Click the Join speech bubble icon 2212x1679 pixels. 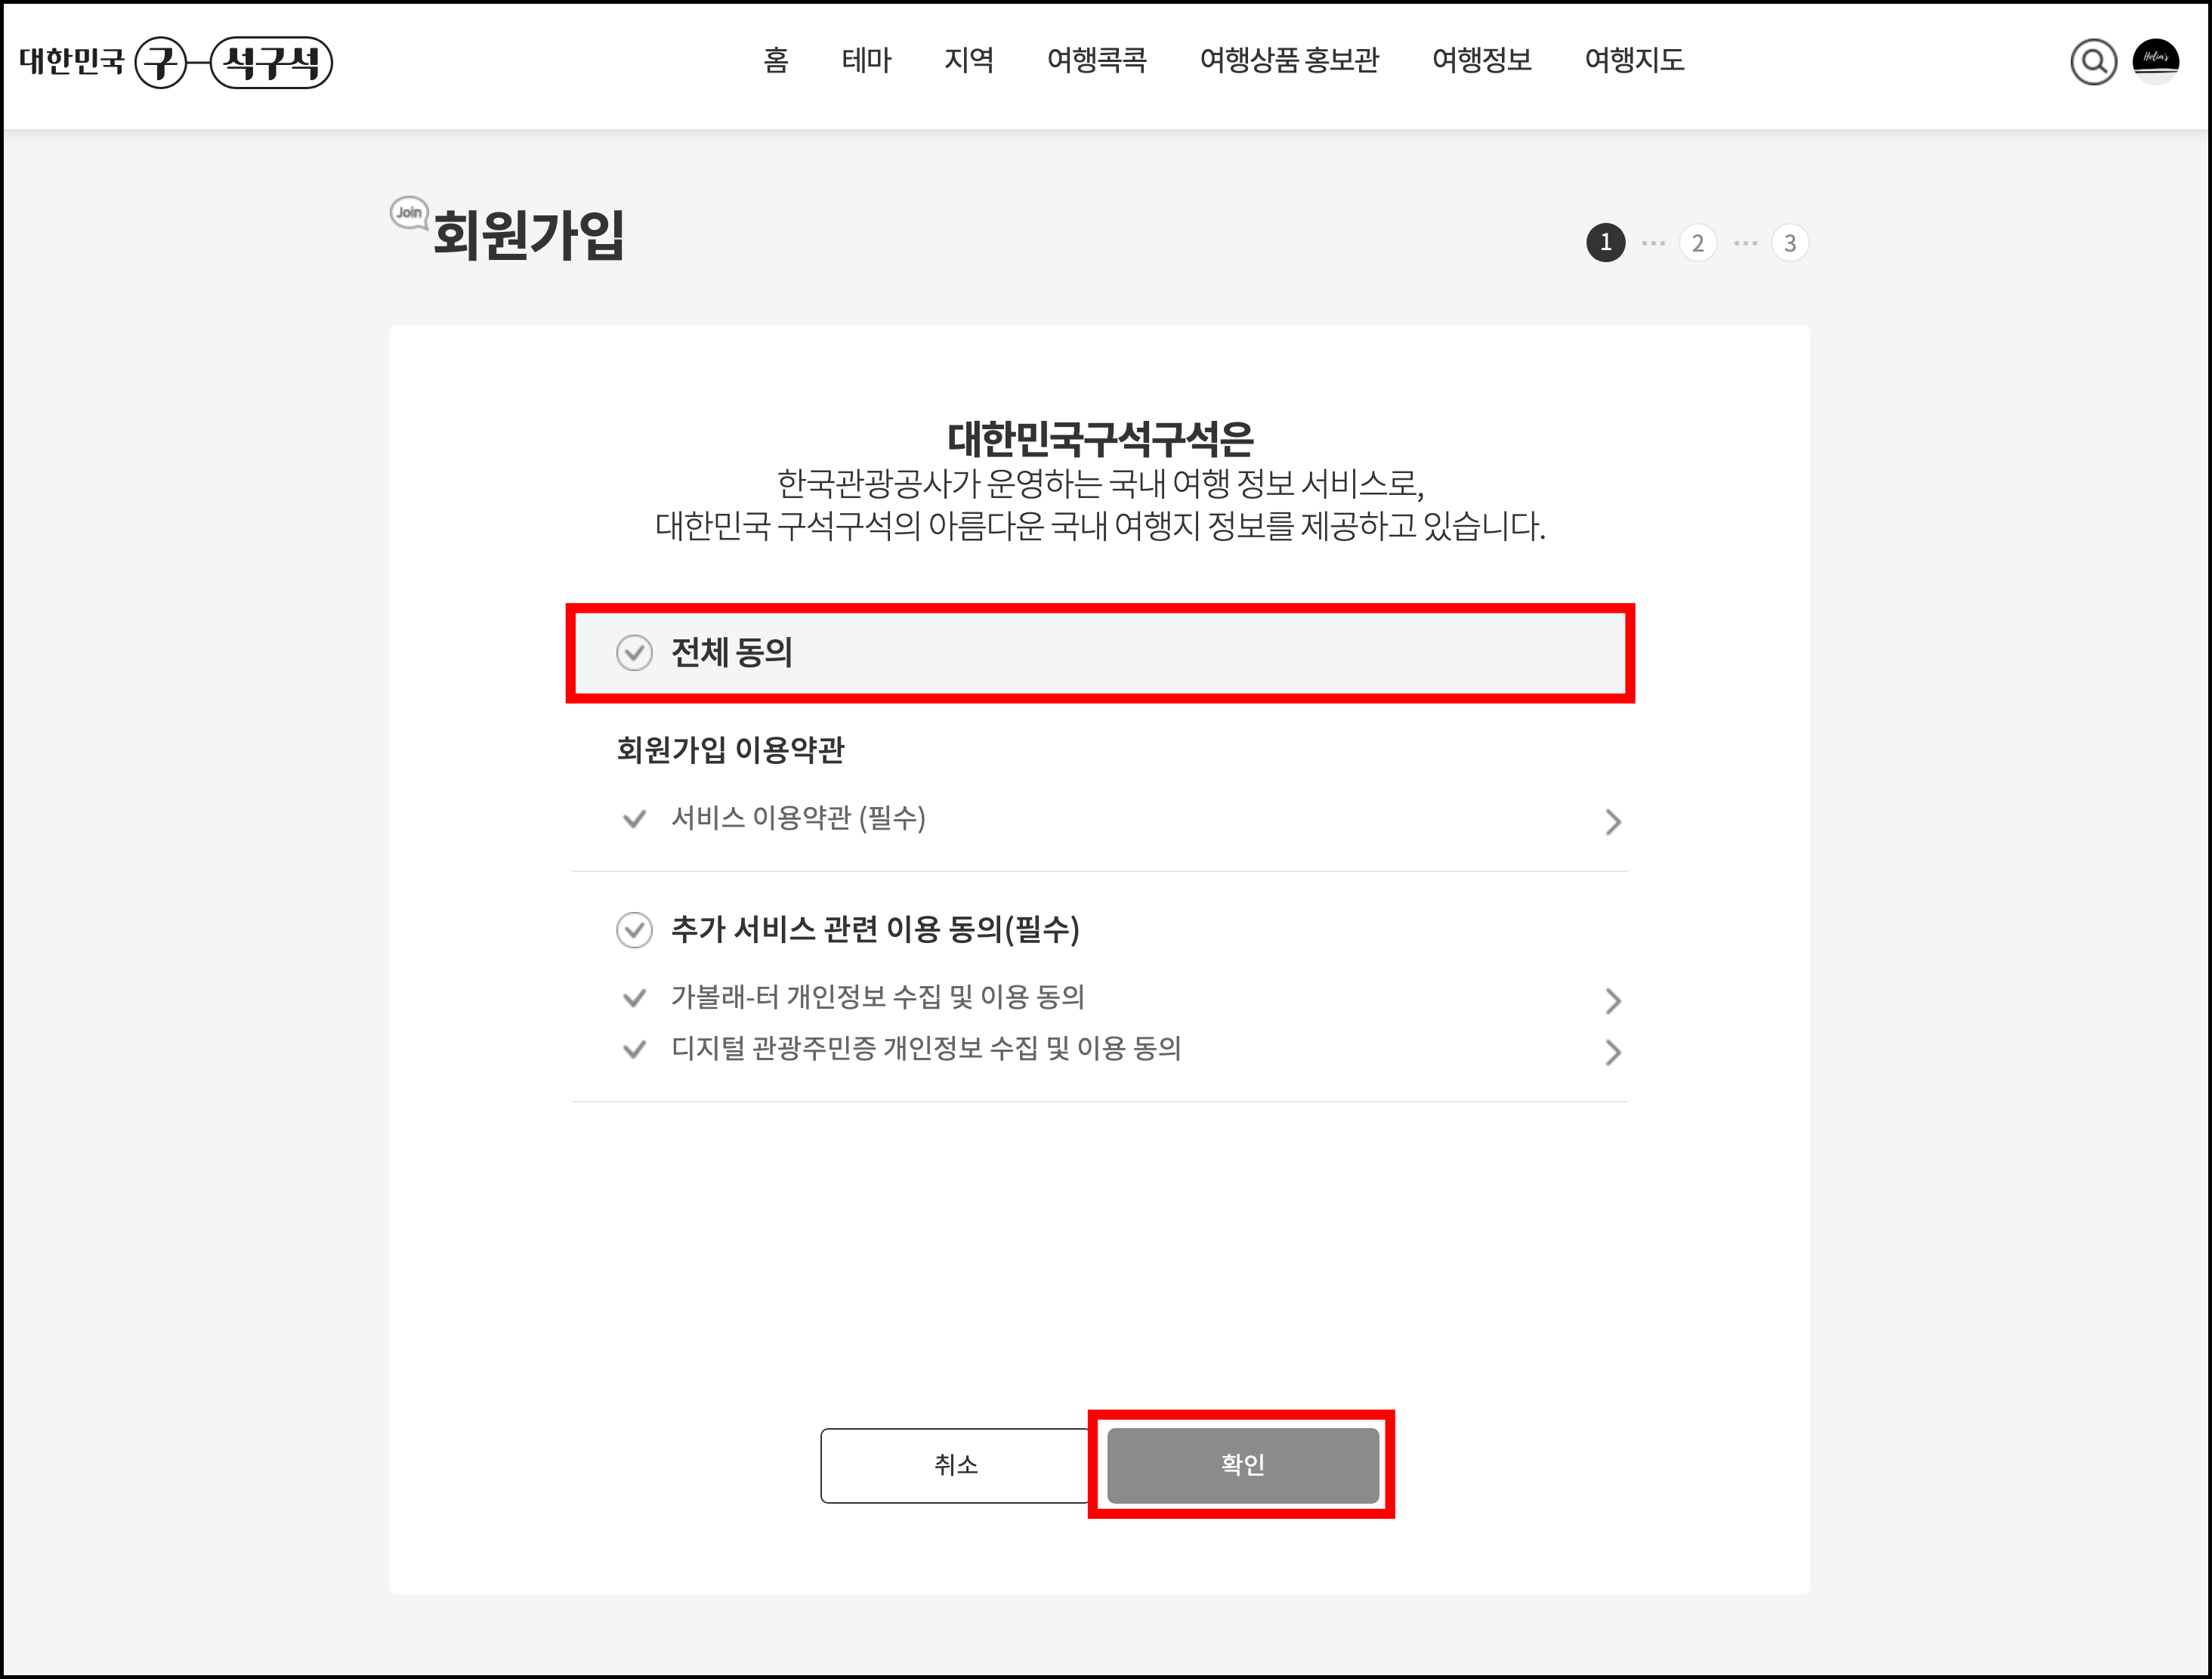click(x=409, y=212)
